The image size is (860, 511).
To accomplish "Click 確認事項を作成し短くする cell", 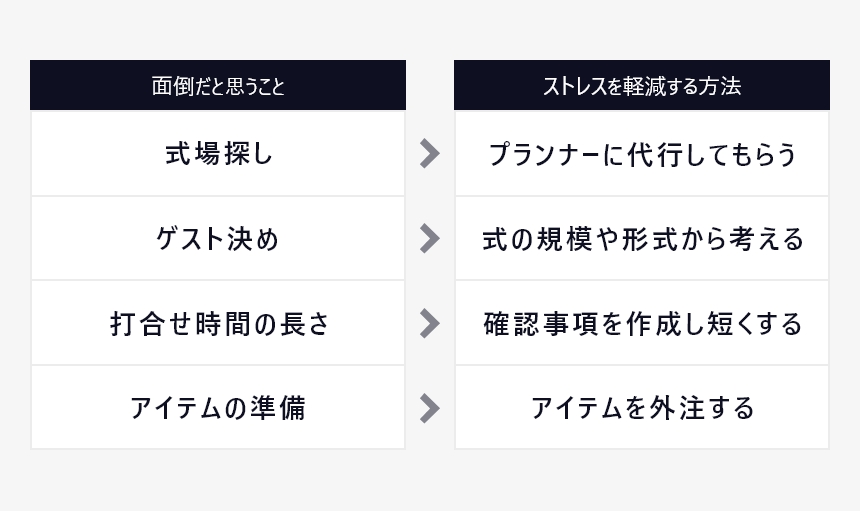I will (642, 323).
